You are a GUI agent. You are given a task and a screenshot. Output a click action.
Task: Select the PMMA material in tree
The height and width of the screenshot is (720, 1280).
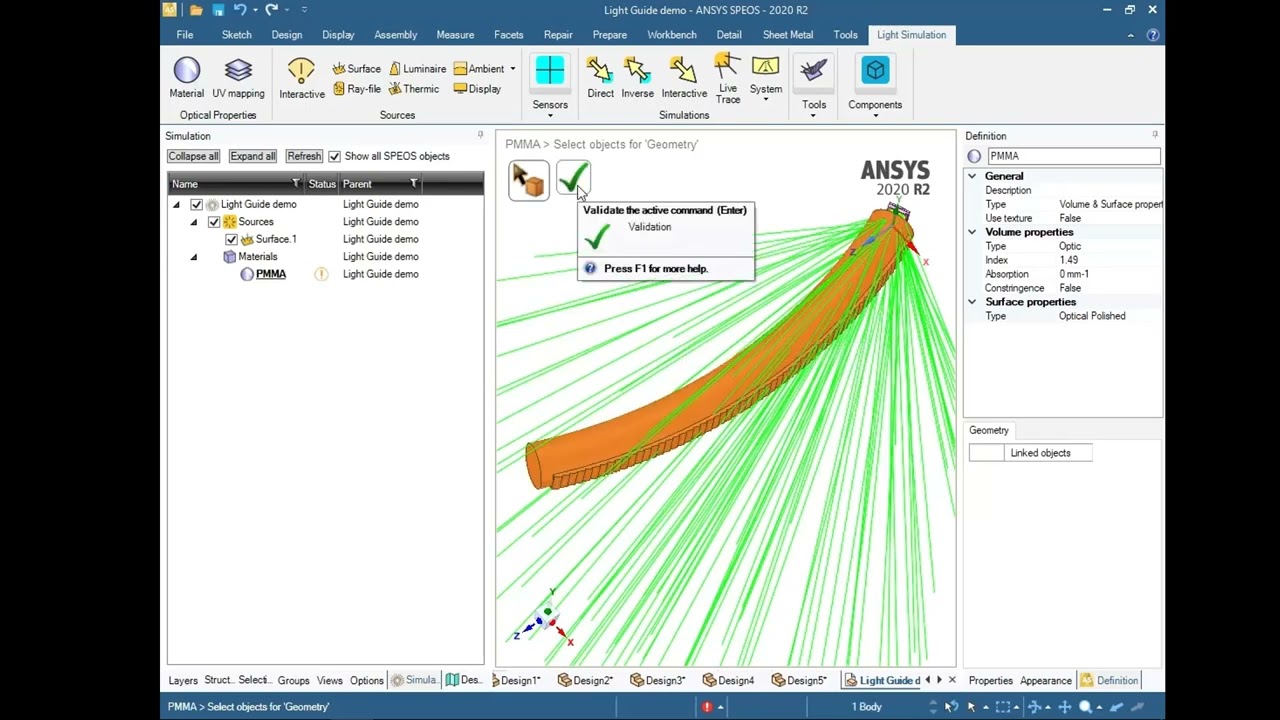(270, 274)
